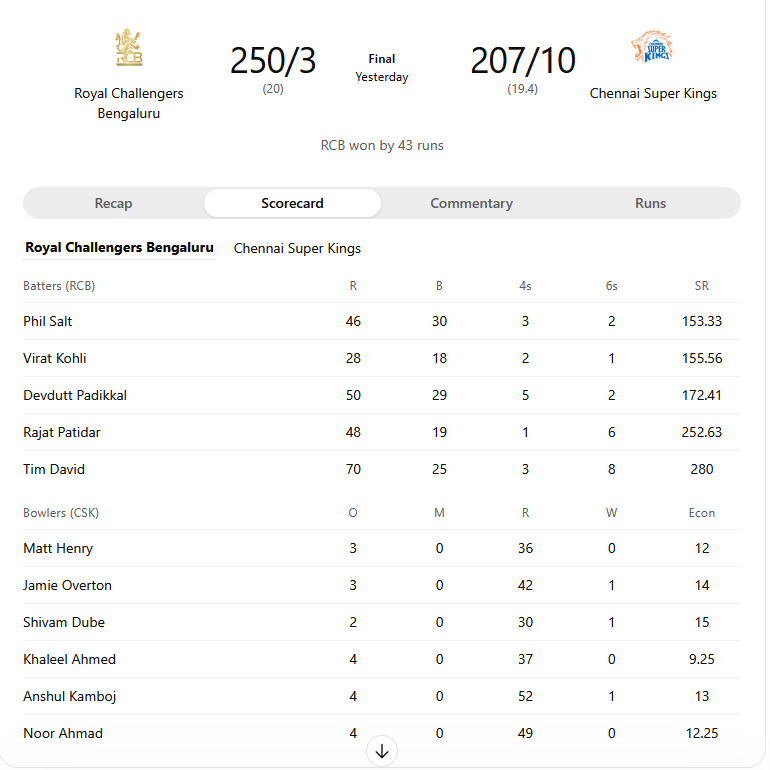Click the Econ column header
Screen dimensions: 770x770
pyautogui.click(x=701, y=513)
